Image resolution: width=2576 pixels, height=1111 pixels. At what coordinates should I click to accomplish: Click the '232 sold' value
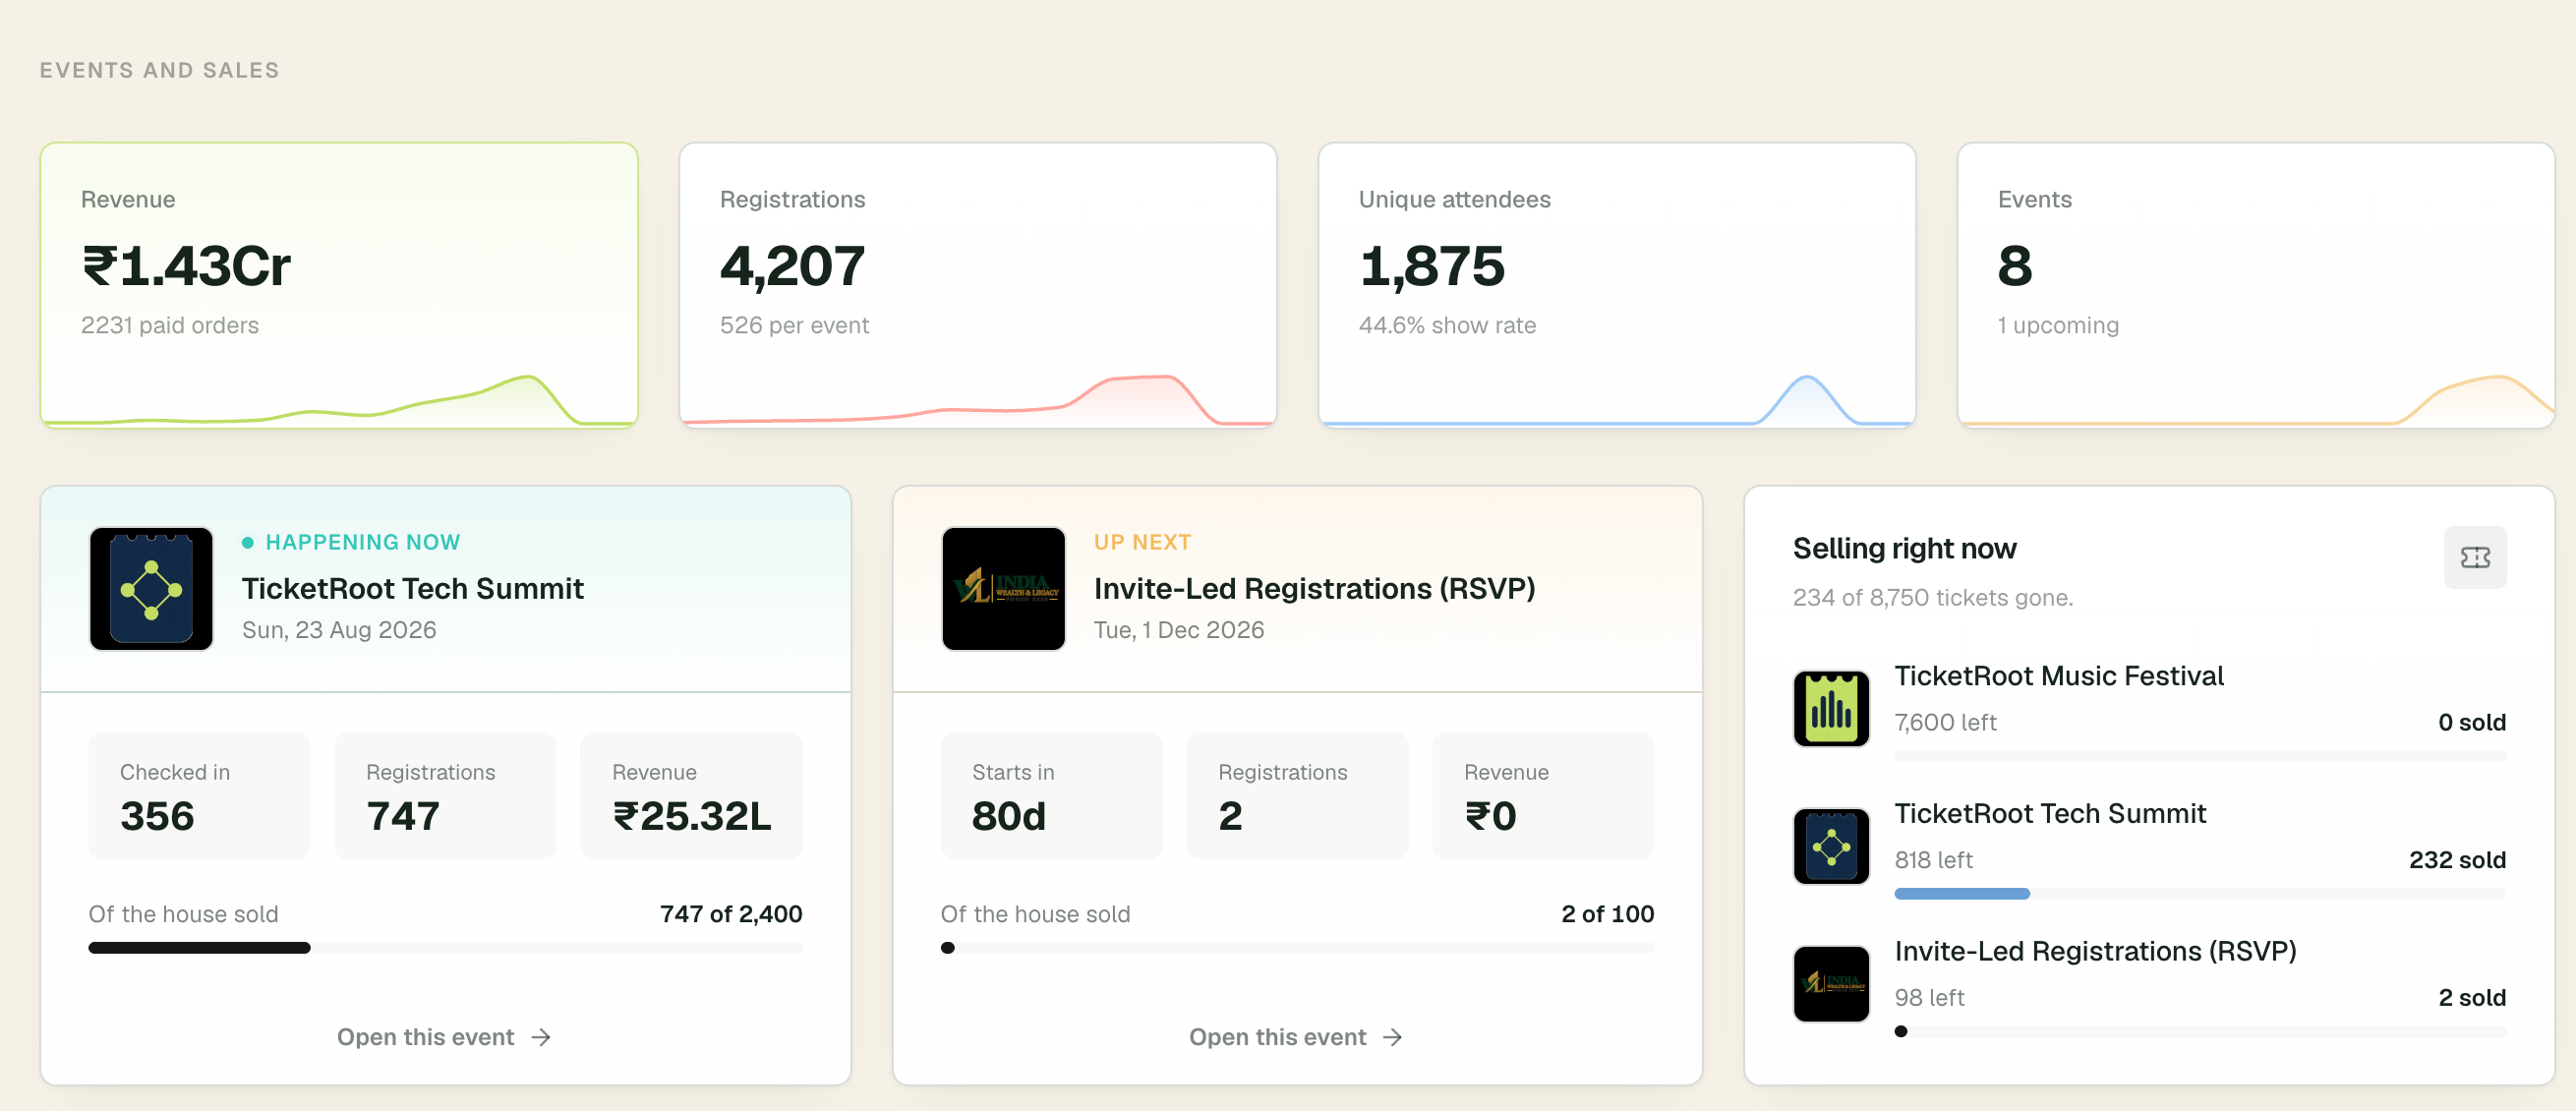pos(2457,860)
